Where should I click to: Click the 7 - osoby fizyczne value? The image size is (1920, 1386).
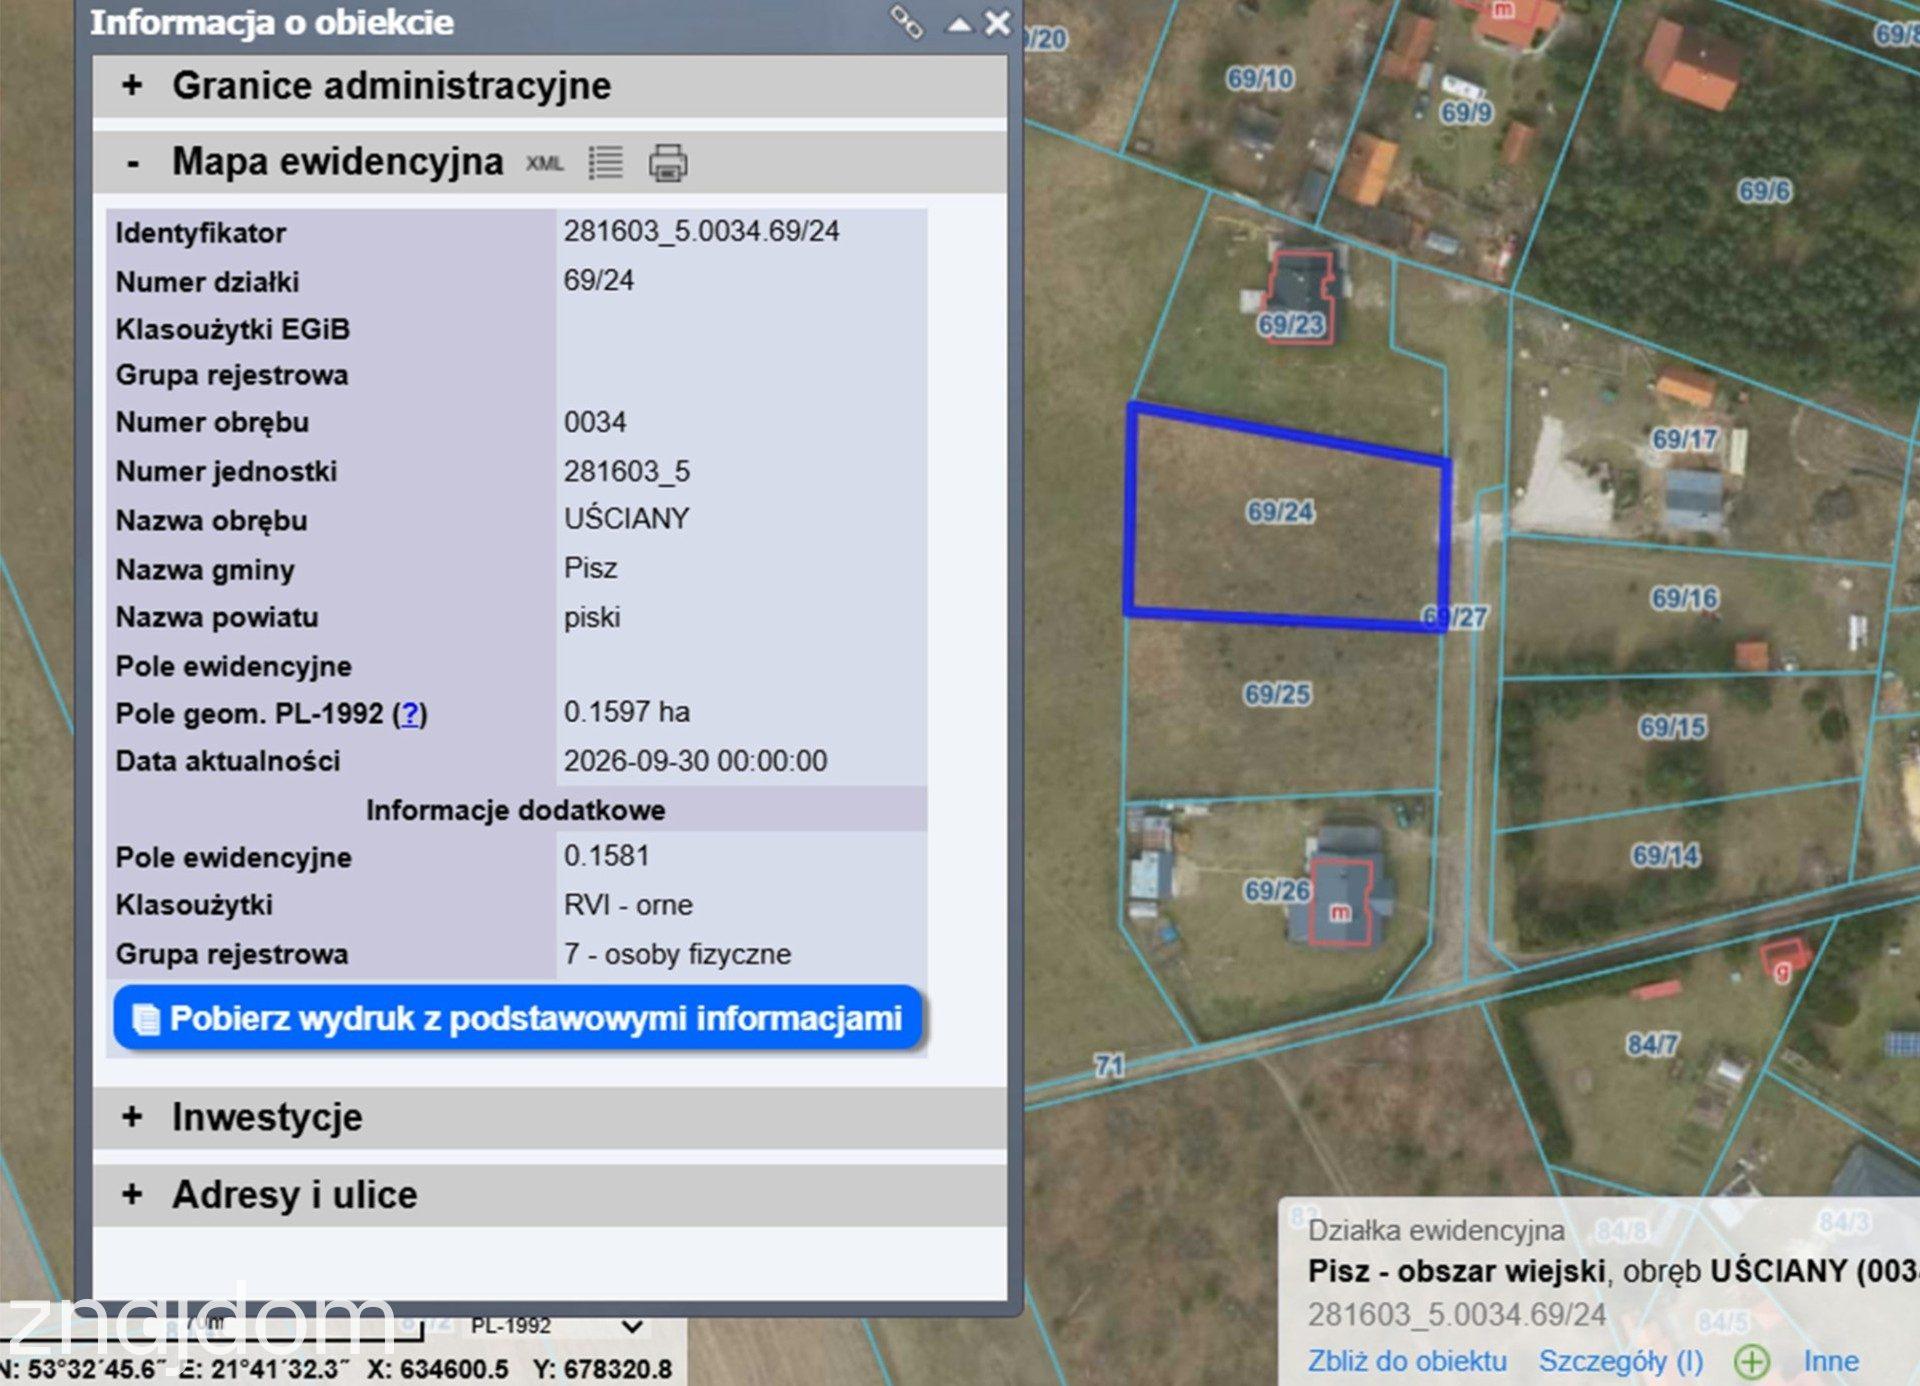point(677,954)
